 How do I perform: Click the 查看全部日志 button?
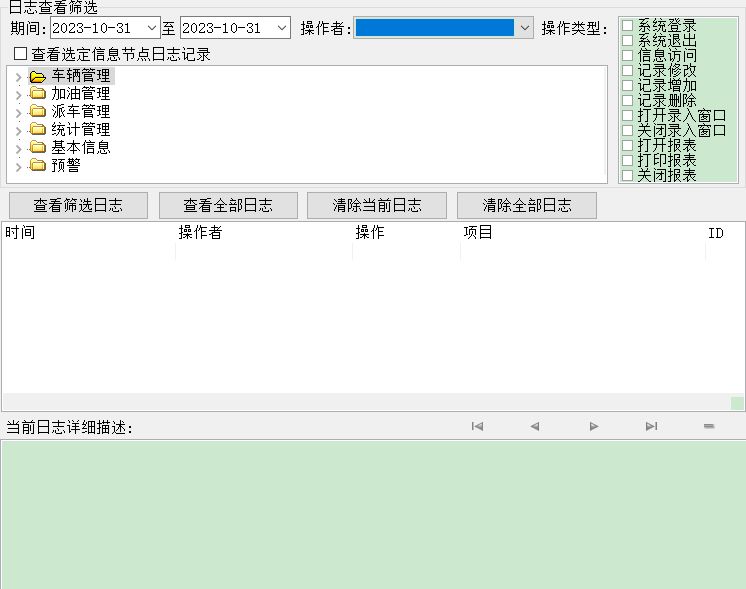228,206
